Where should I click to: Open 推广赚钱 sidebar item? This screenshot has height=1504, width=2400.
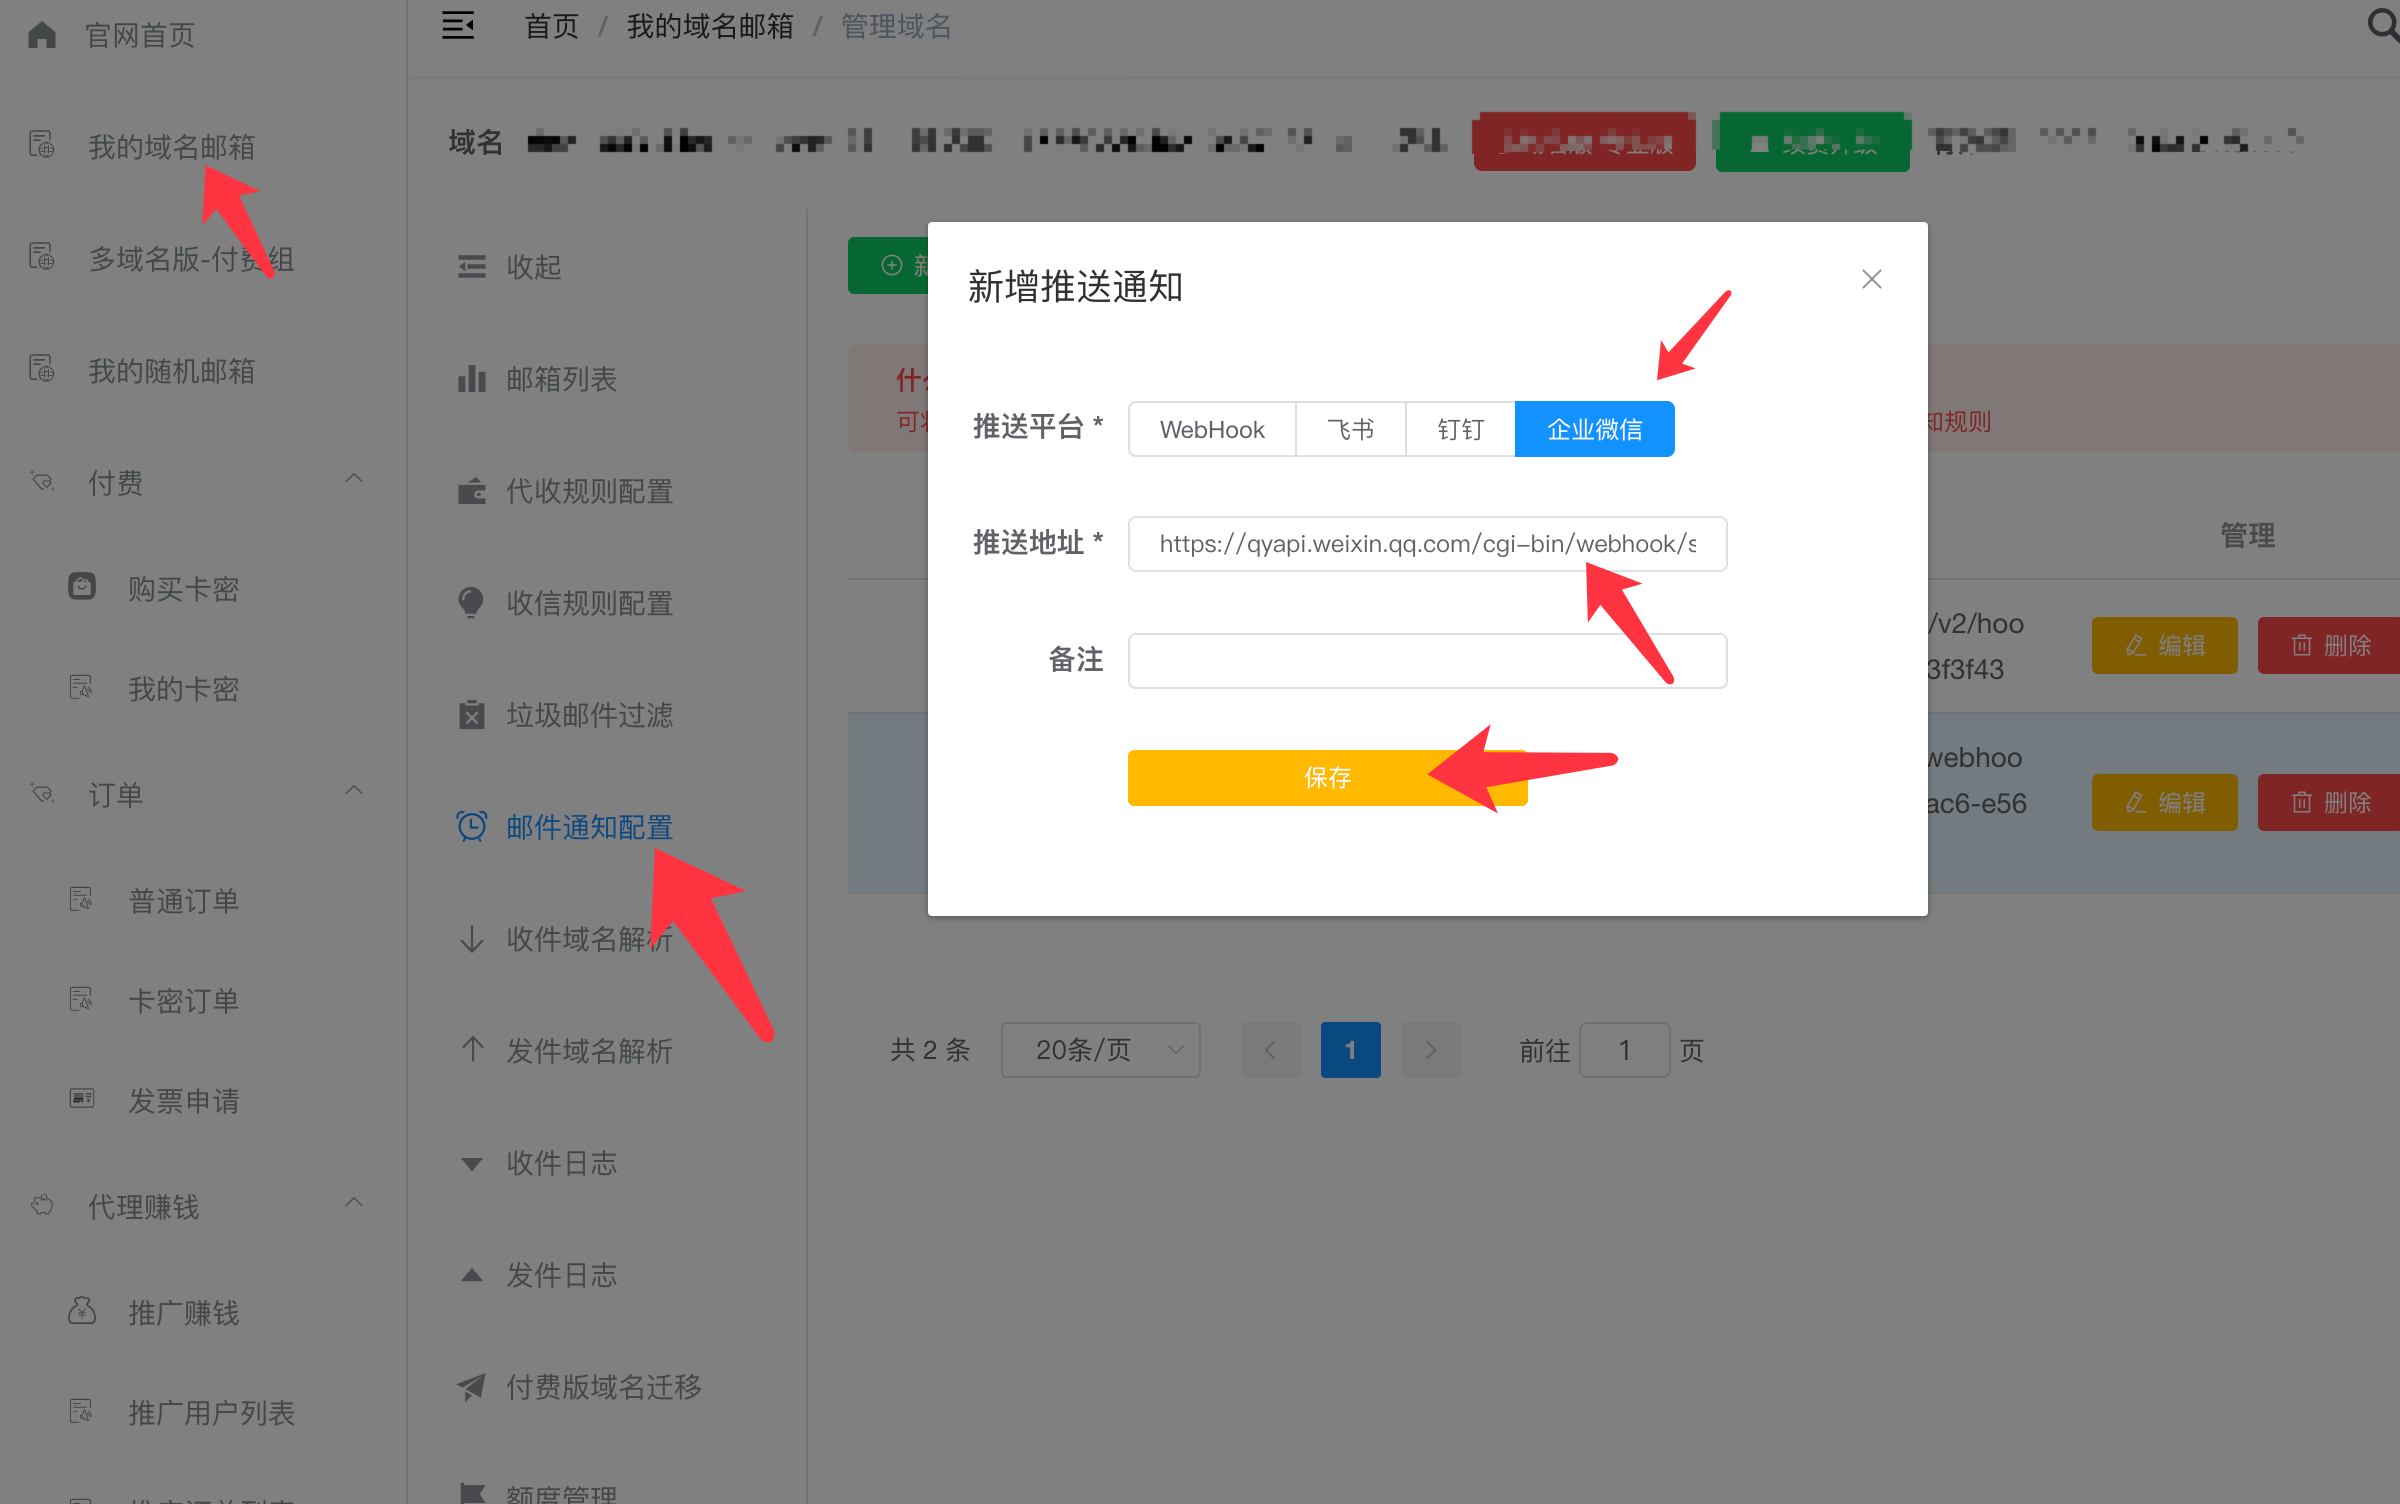point(184,1312)
